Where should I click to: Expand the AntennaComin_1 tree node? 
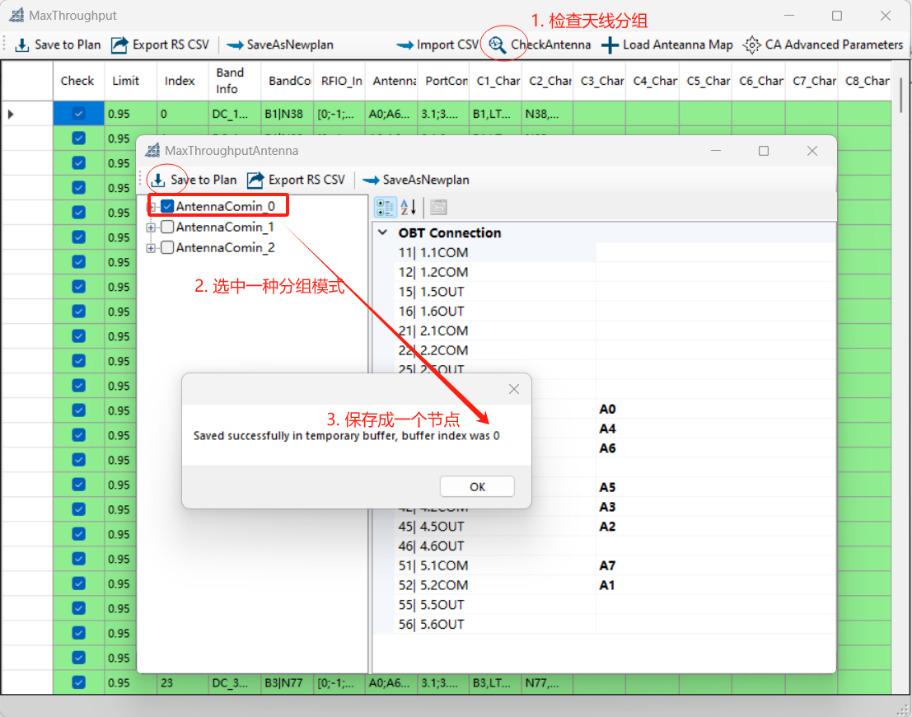151,227
